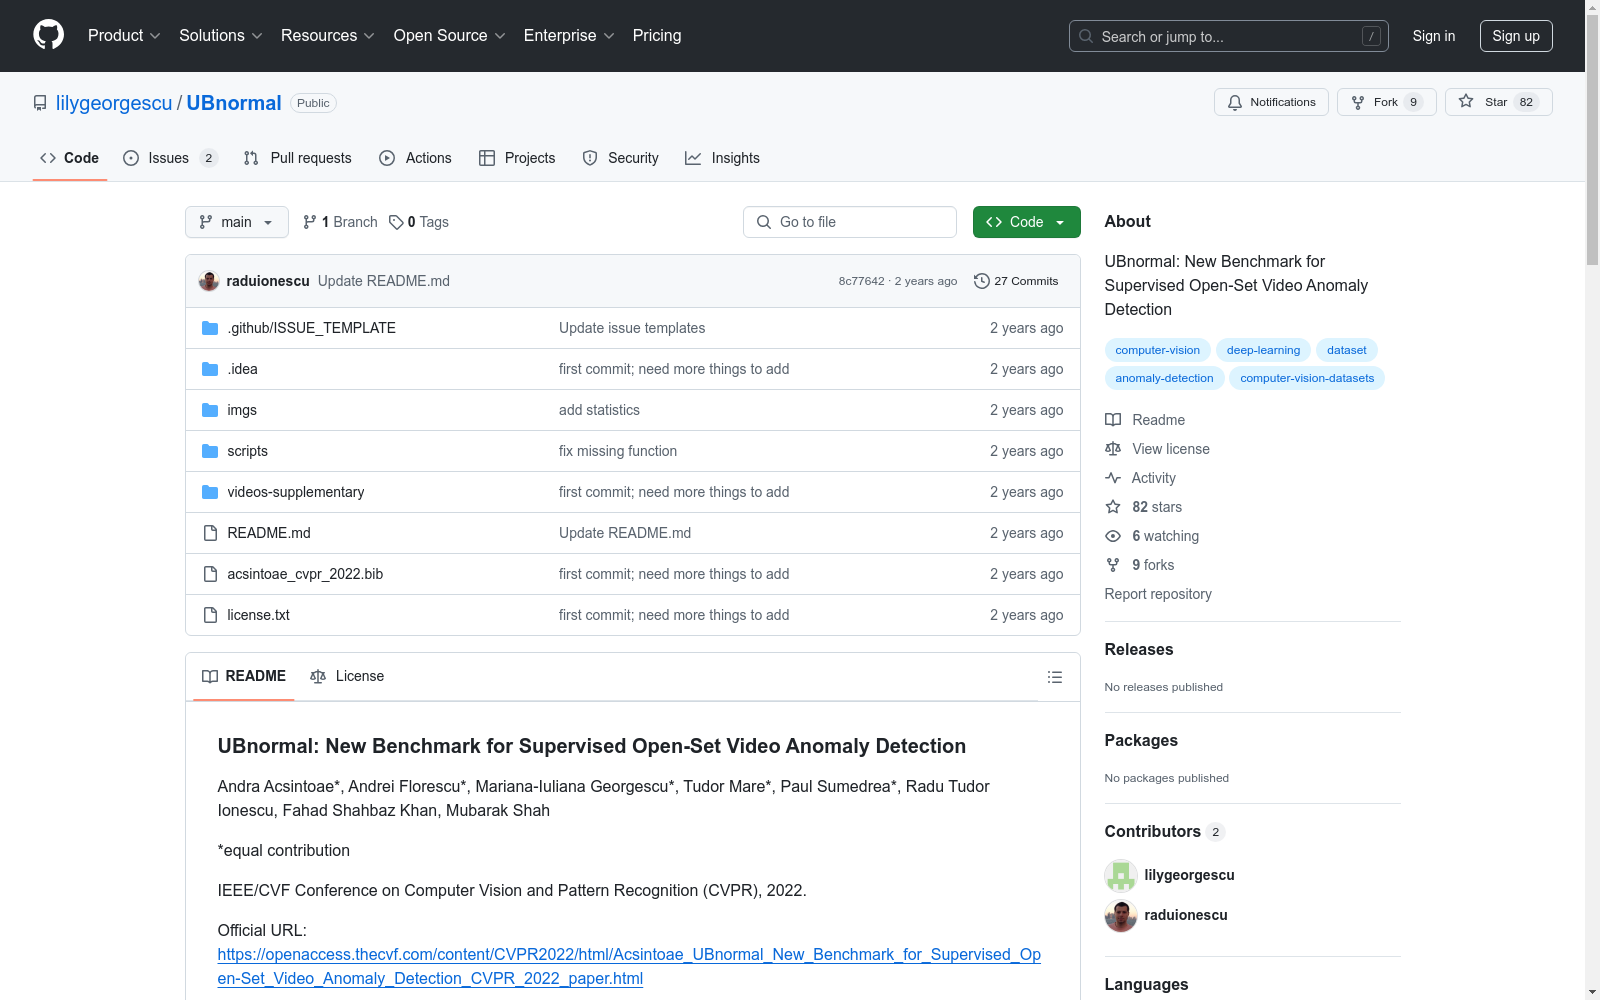This screenshot has width=1600, height=1000.
Task: Open the 27 Commits history link
Action: 1016,281
